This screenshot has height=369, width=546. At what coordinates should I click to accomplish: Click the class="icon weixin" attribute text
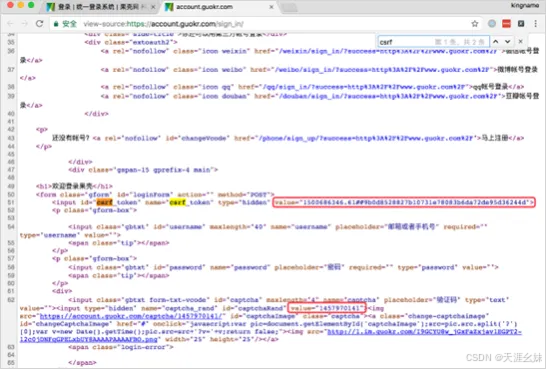pos(211,51)
